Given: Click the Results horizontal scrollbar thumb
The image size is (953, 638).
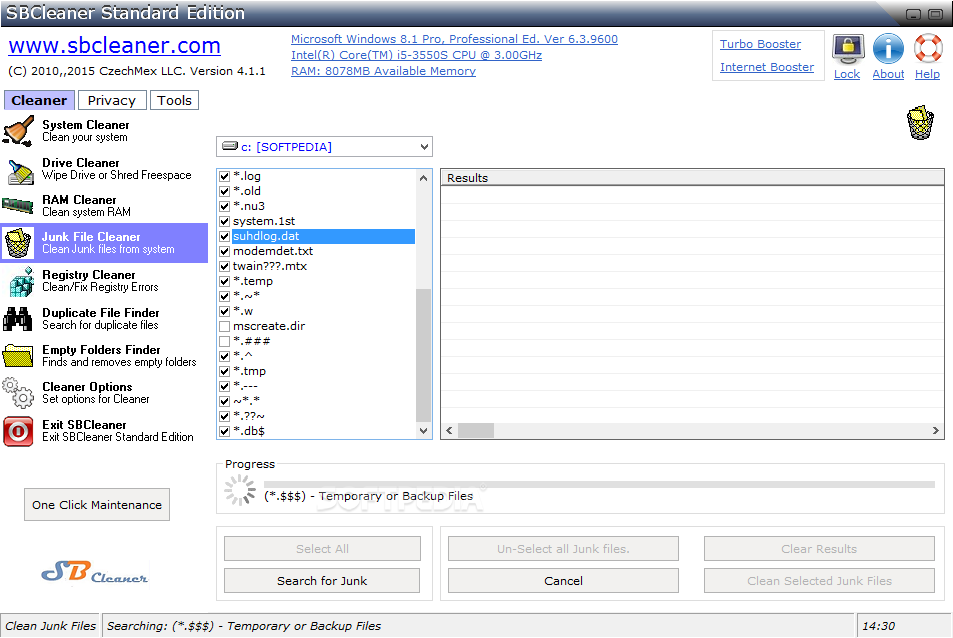Looking at the screenshot, I should click(x=476, y=431).
